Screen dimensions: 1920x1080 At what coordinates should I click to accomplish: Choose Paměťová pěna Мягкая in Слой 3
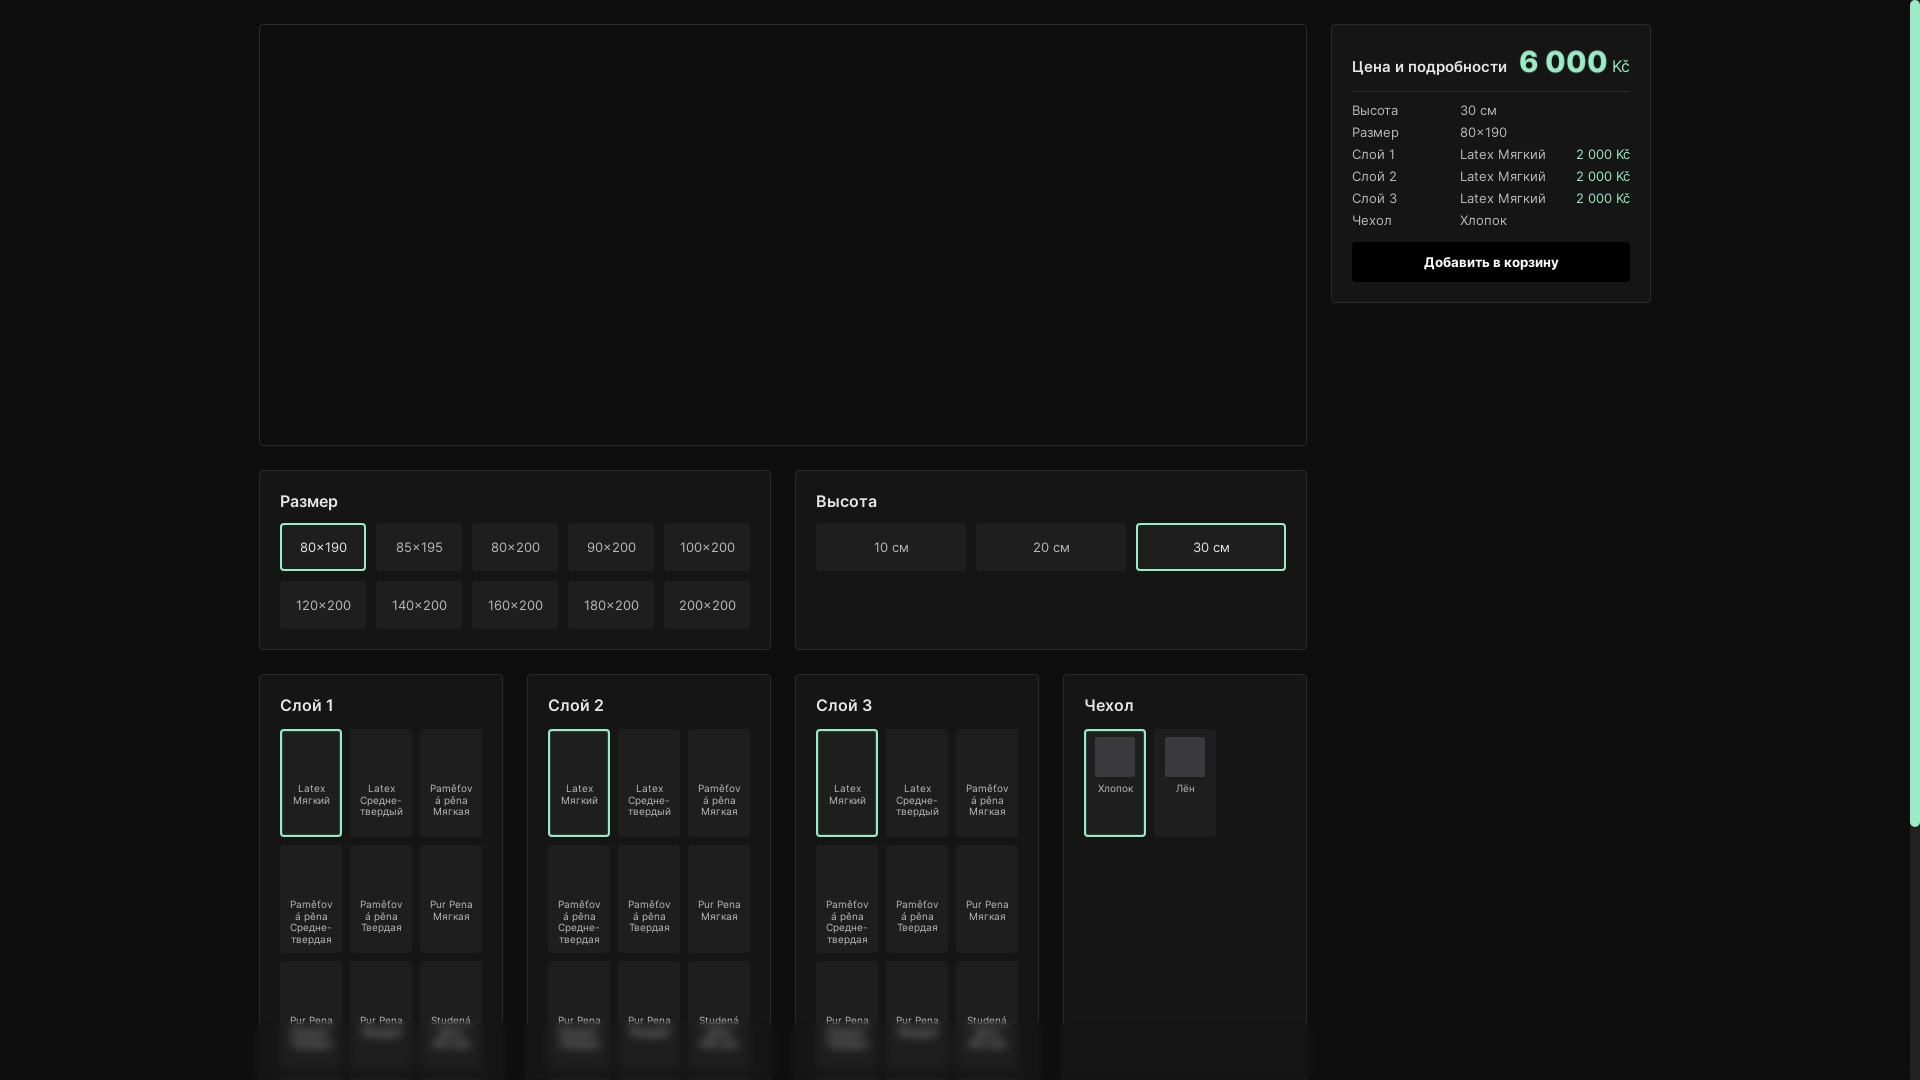(x=987, y=783)
